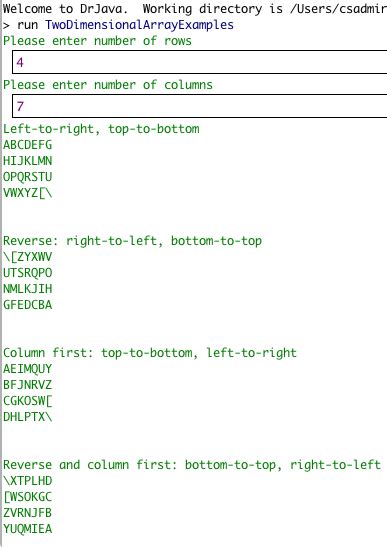387x547 pixels.
Task: Click the ZVRNJFB output line
Action: tap(28, 513)
